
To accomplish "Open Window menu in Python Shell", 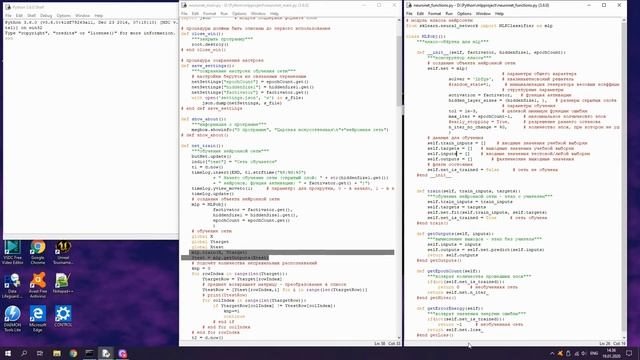I will [x=82, y=16].
